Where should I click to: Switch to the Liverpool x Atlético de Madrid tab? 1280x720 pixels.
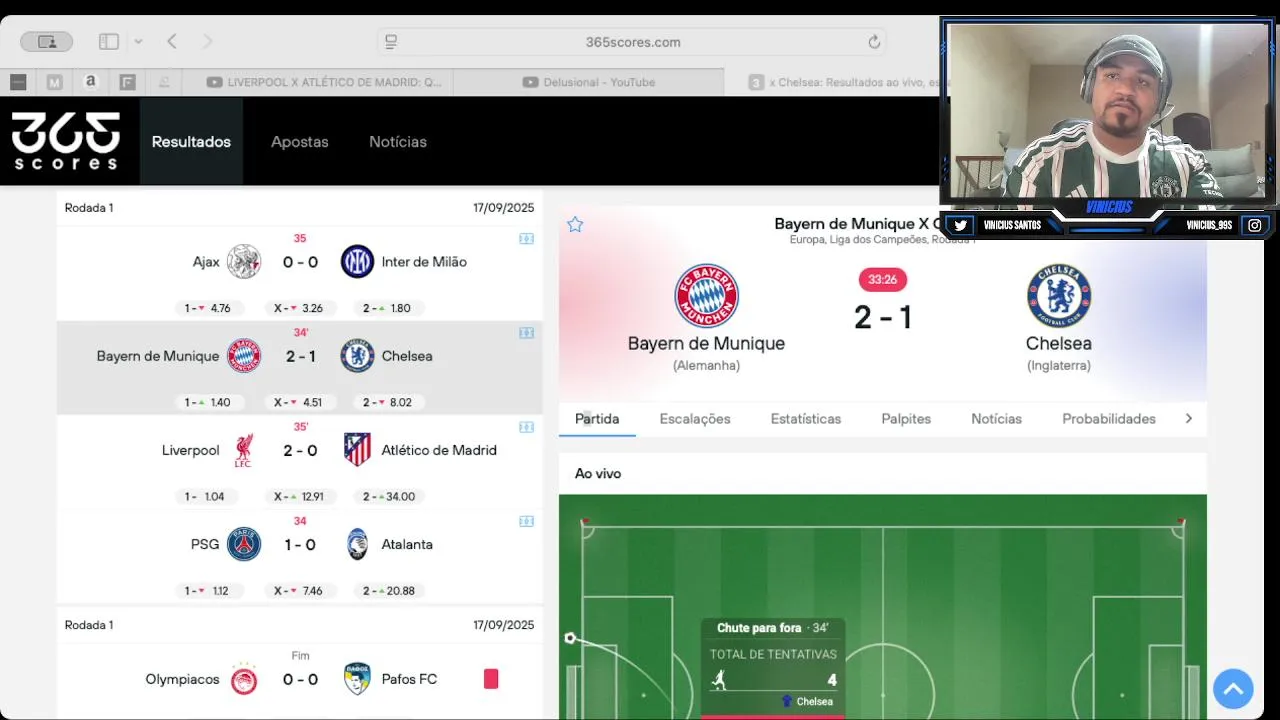(x=324, y=82)
